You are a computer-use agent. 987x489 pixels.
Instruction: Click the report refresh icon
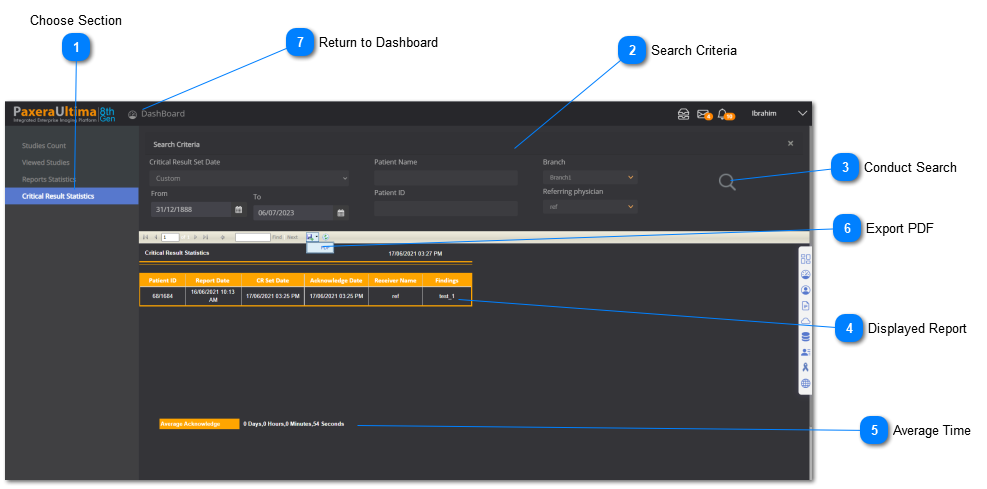click(x=326, y=237)
